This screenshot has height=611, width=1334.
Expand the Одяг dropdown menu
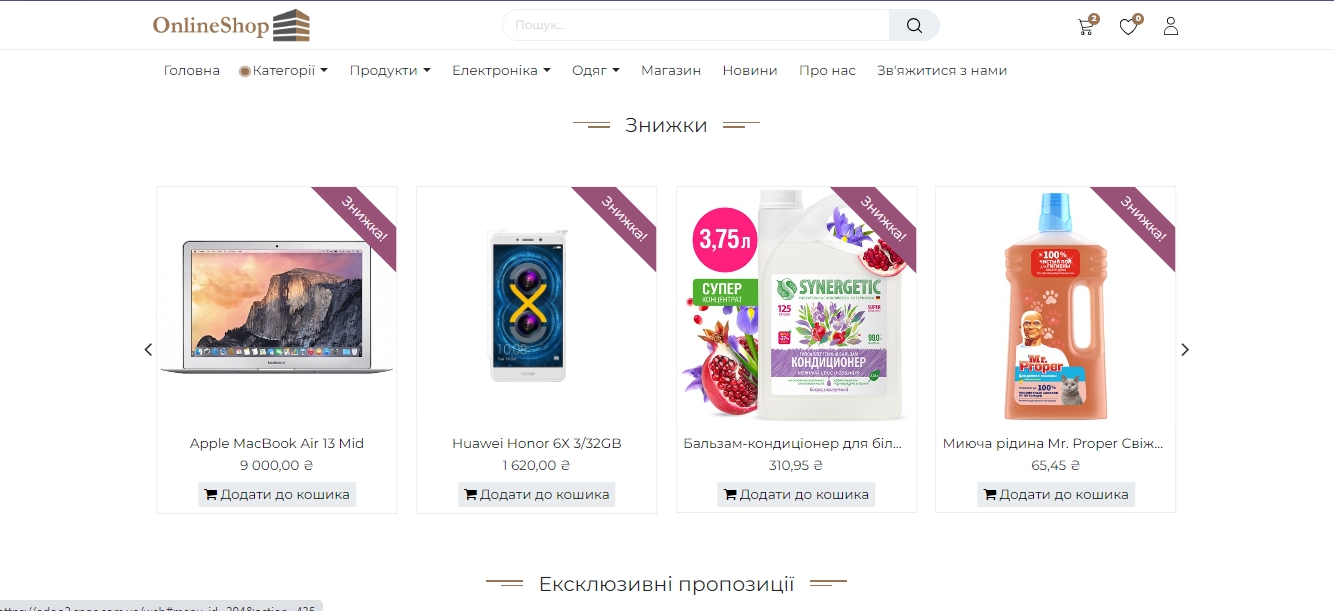(x=596, y=70)
